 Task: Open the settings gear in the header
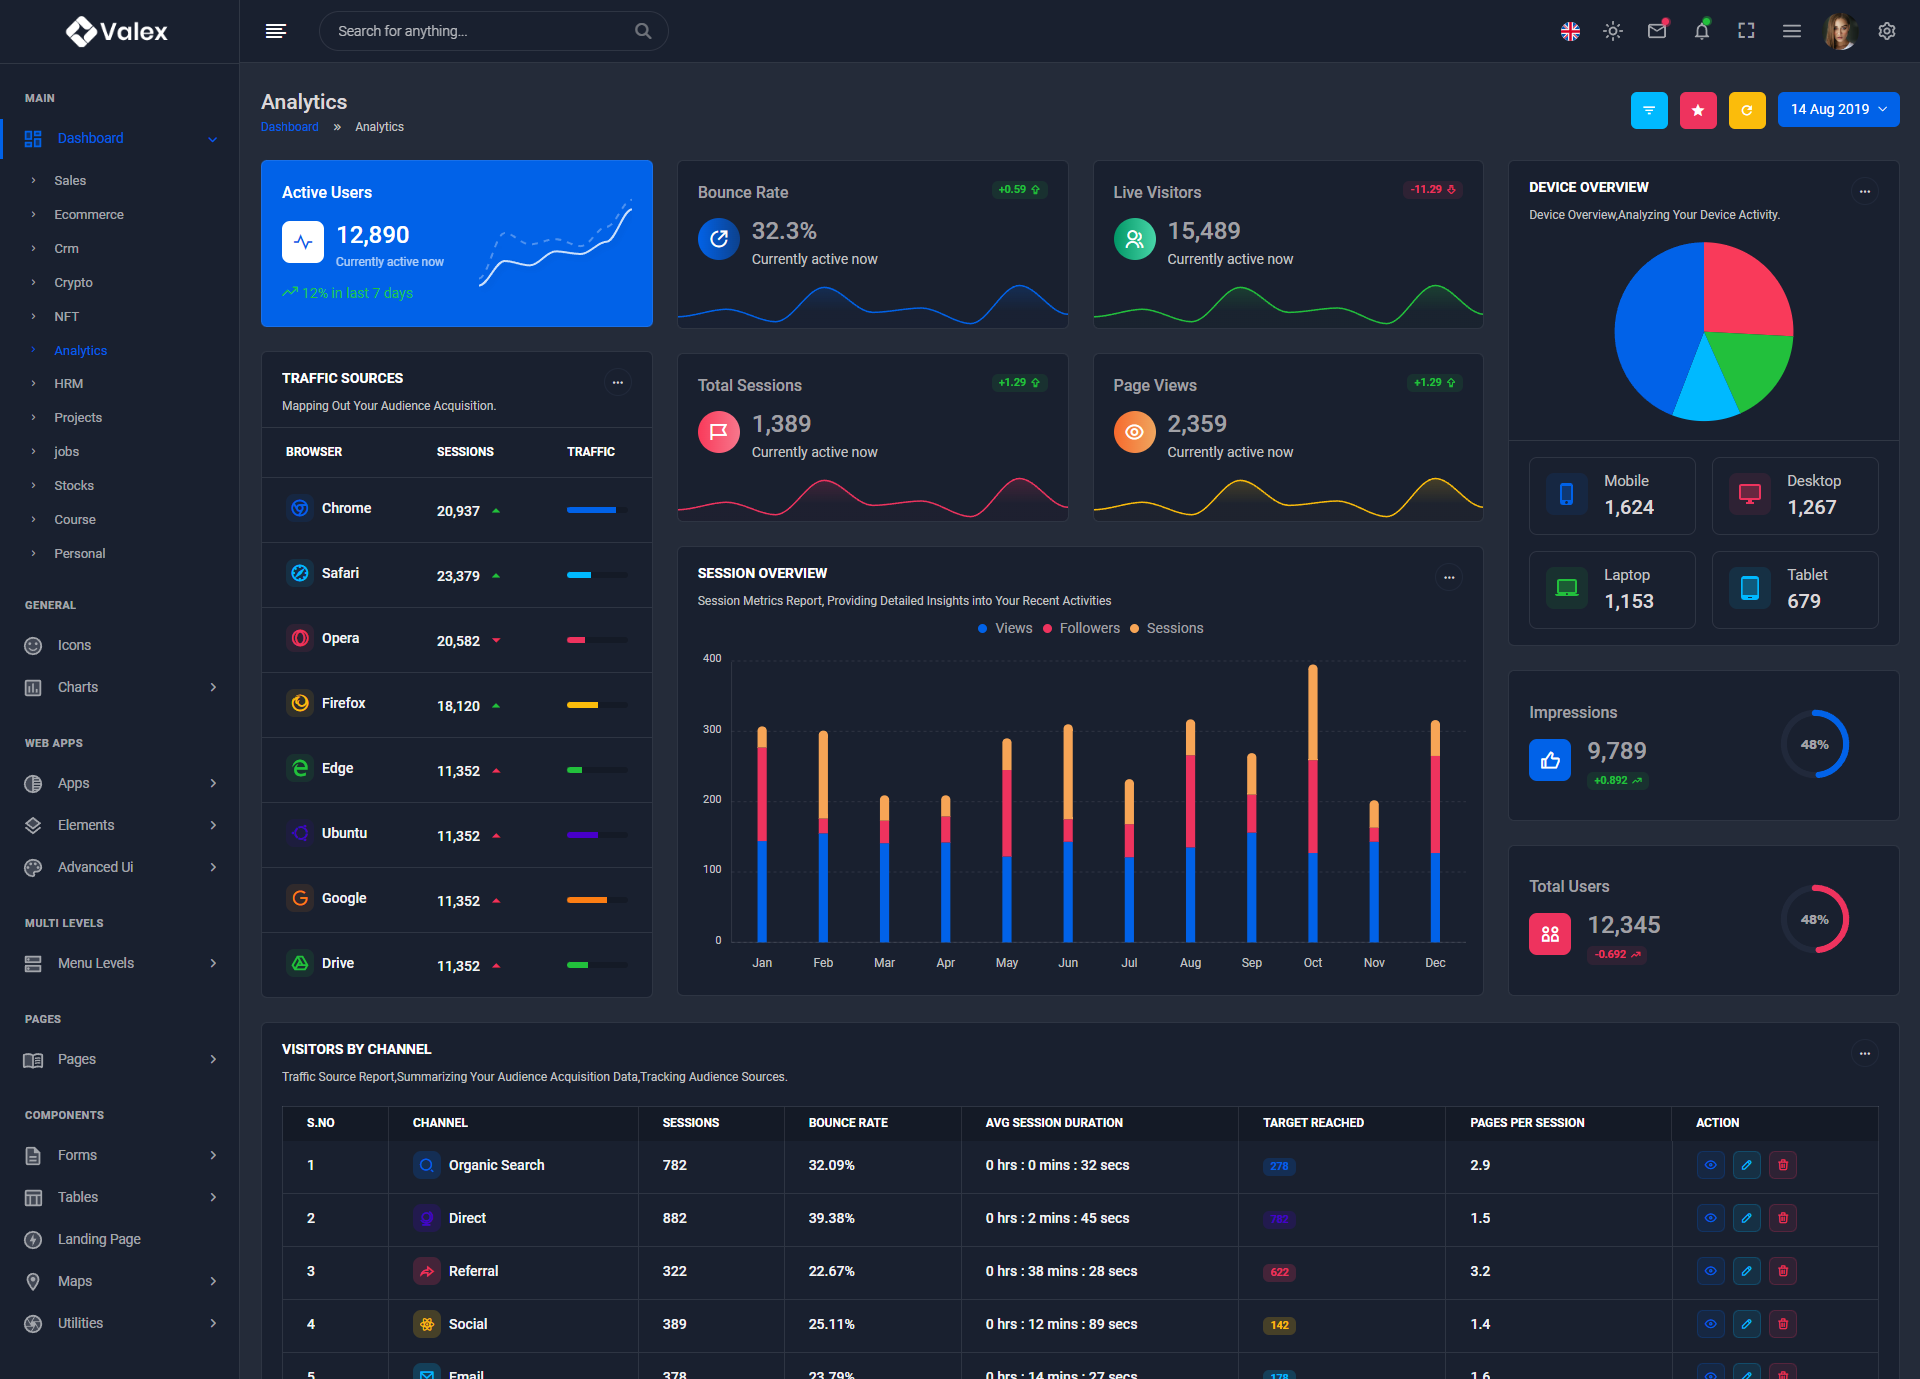1886,31
